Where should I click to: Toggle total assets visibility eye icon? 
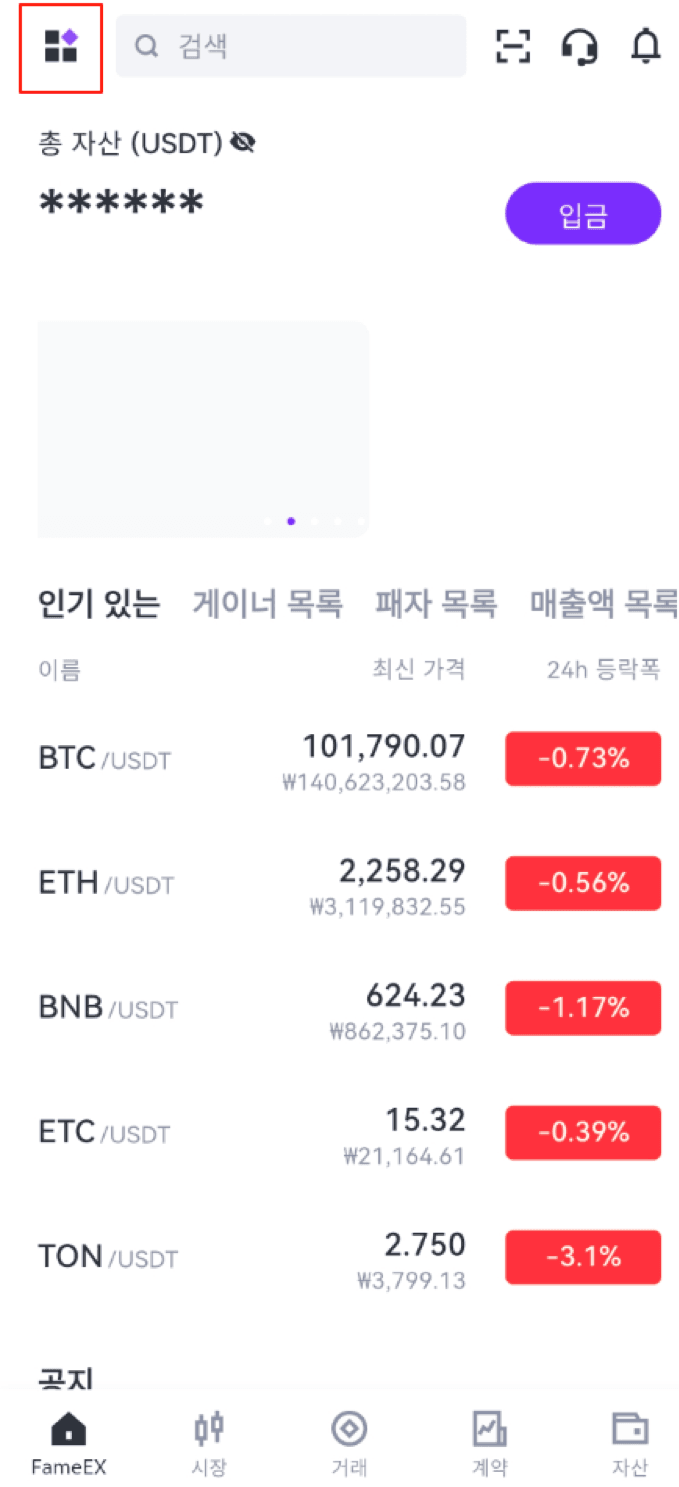(243, 143)
